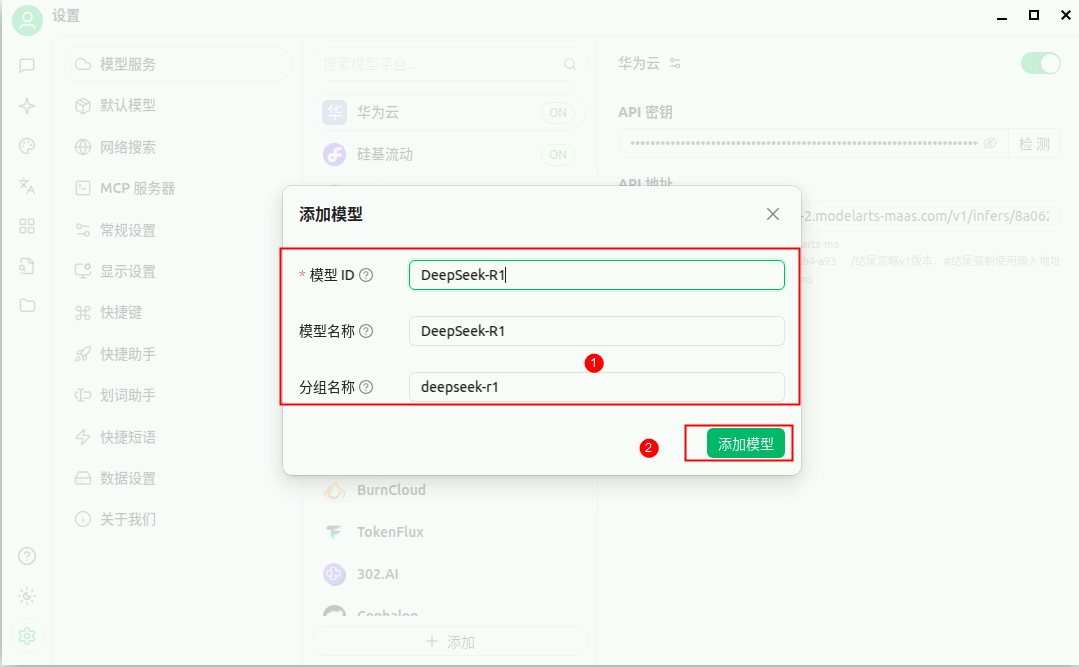
Task: Open the translate sidebar icon
Action: (27, 186)
